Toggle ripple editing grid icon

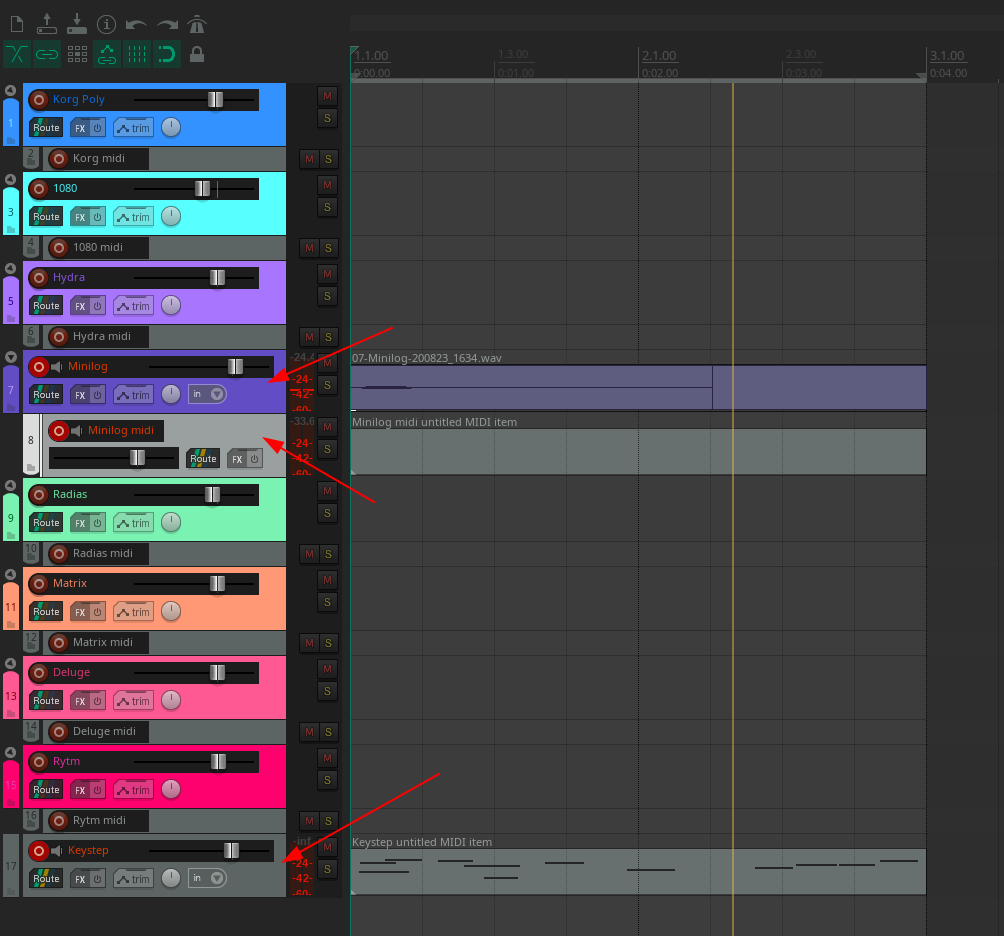pyautogui.click(x=77, y=54)
